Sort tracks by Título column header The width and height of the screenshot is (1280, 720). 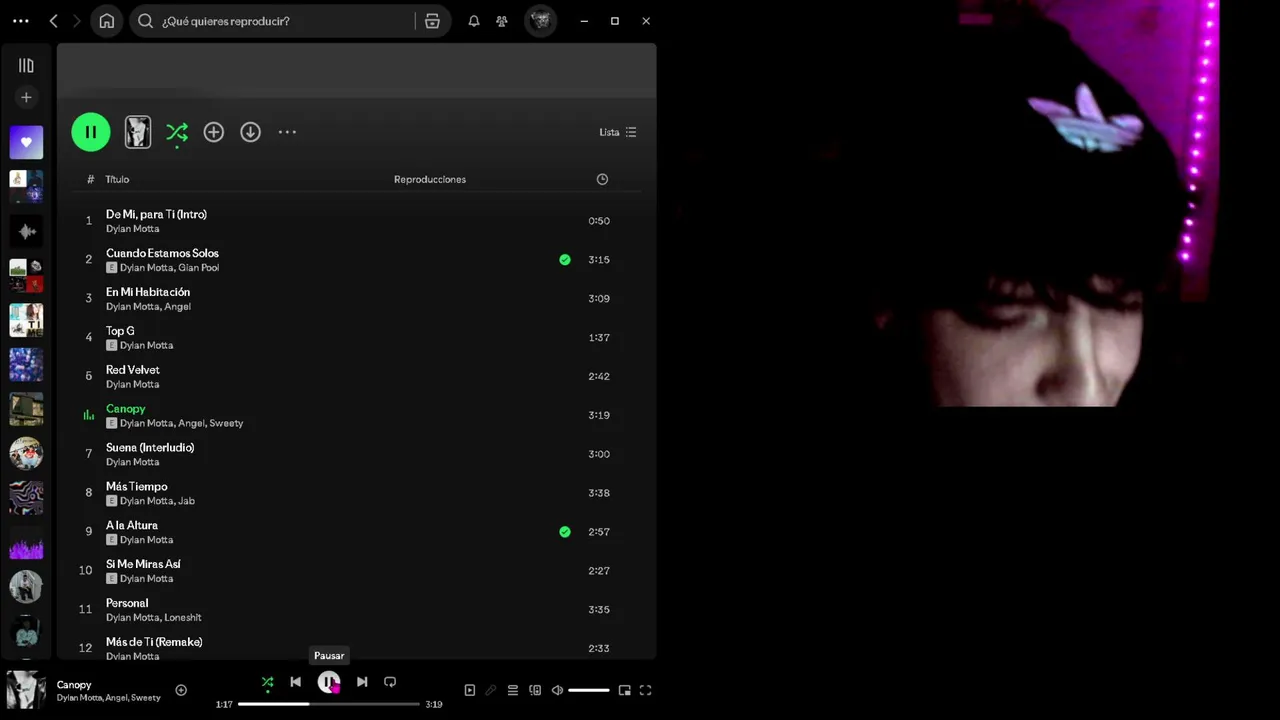117,179
